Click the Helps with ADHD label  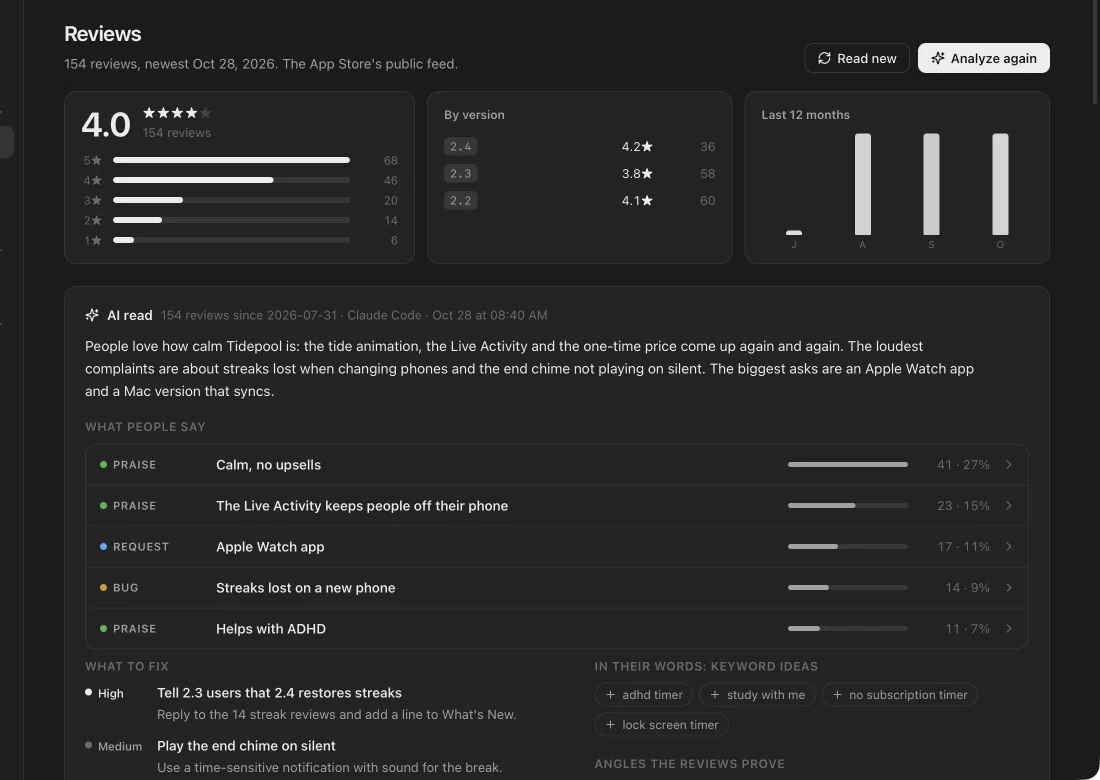pyautogui.click(x=271, y=629)
